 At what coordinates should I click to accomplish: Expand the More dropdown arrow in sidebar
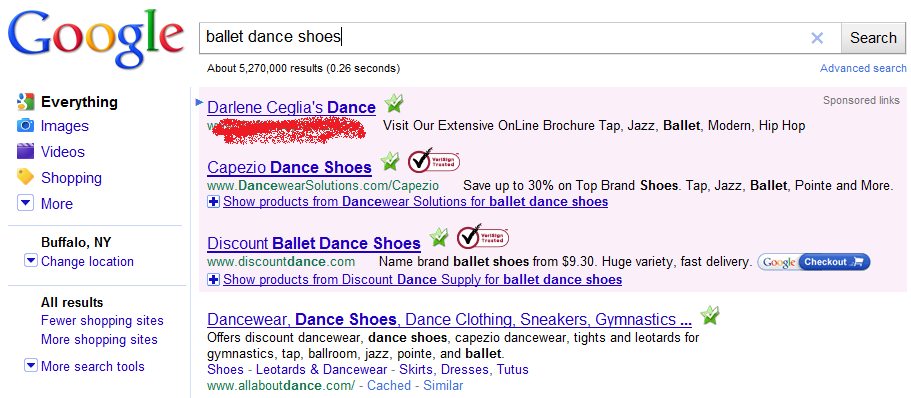[x=25, y=204]
